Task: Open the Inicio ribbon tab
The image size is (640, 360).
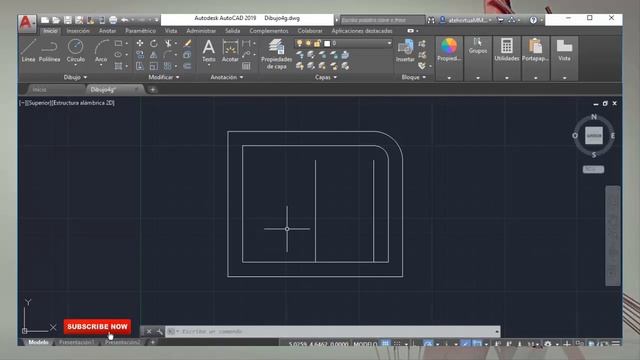Action: click(x=51, y=31)
